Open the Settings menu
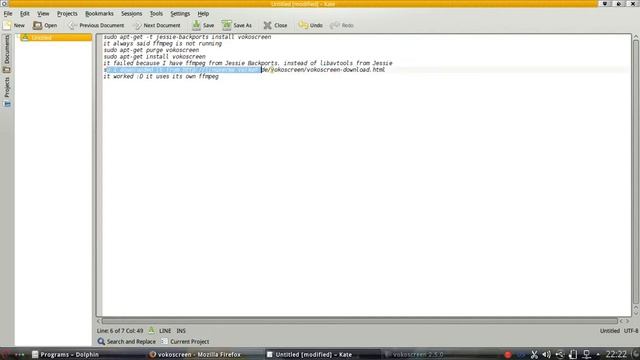This screenshot has width=640, height=360. click(180, 13)
